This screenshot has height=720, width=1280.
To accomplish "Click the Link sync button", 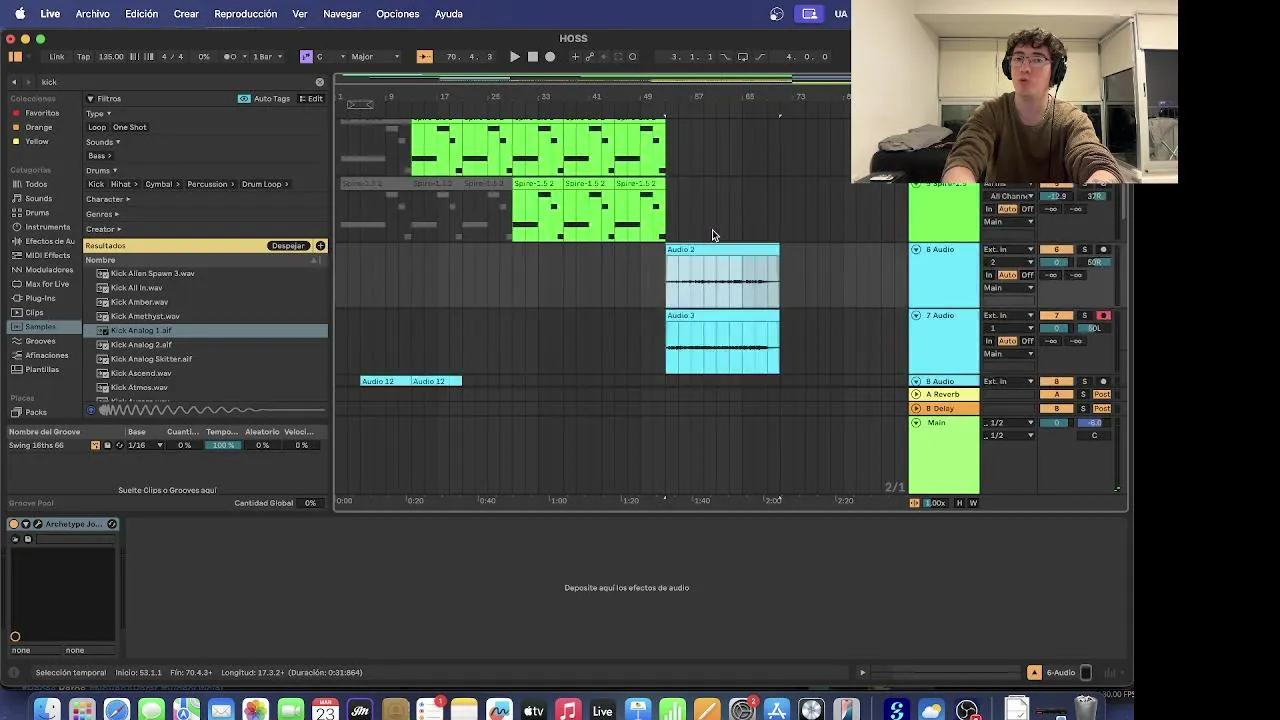I will click(x=57, y=57).
